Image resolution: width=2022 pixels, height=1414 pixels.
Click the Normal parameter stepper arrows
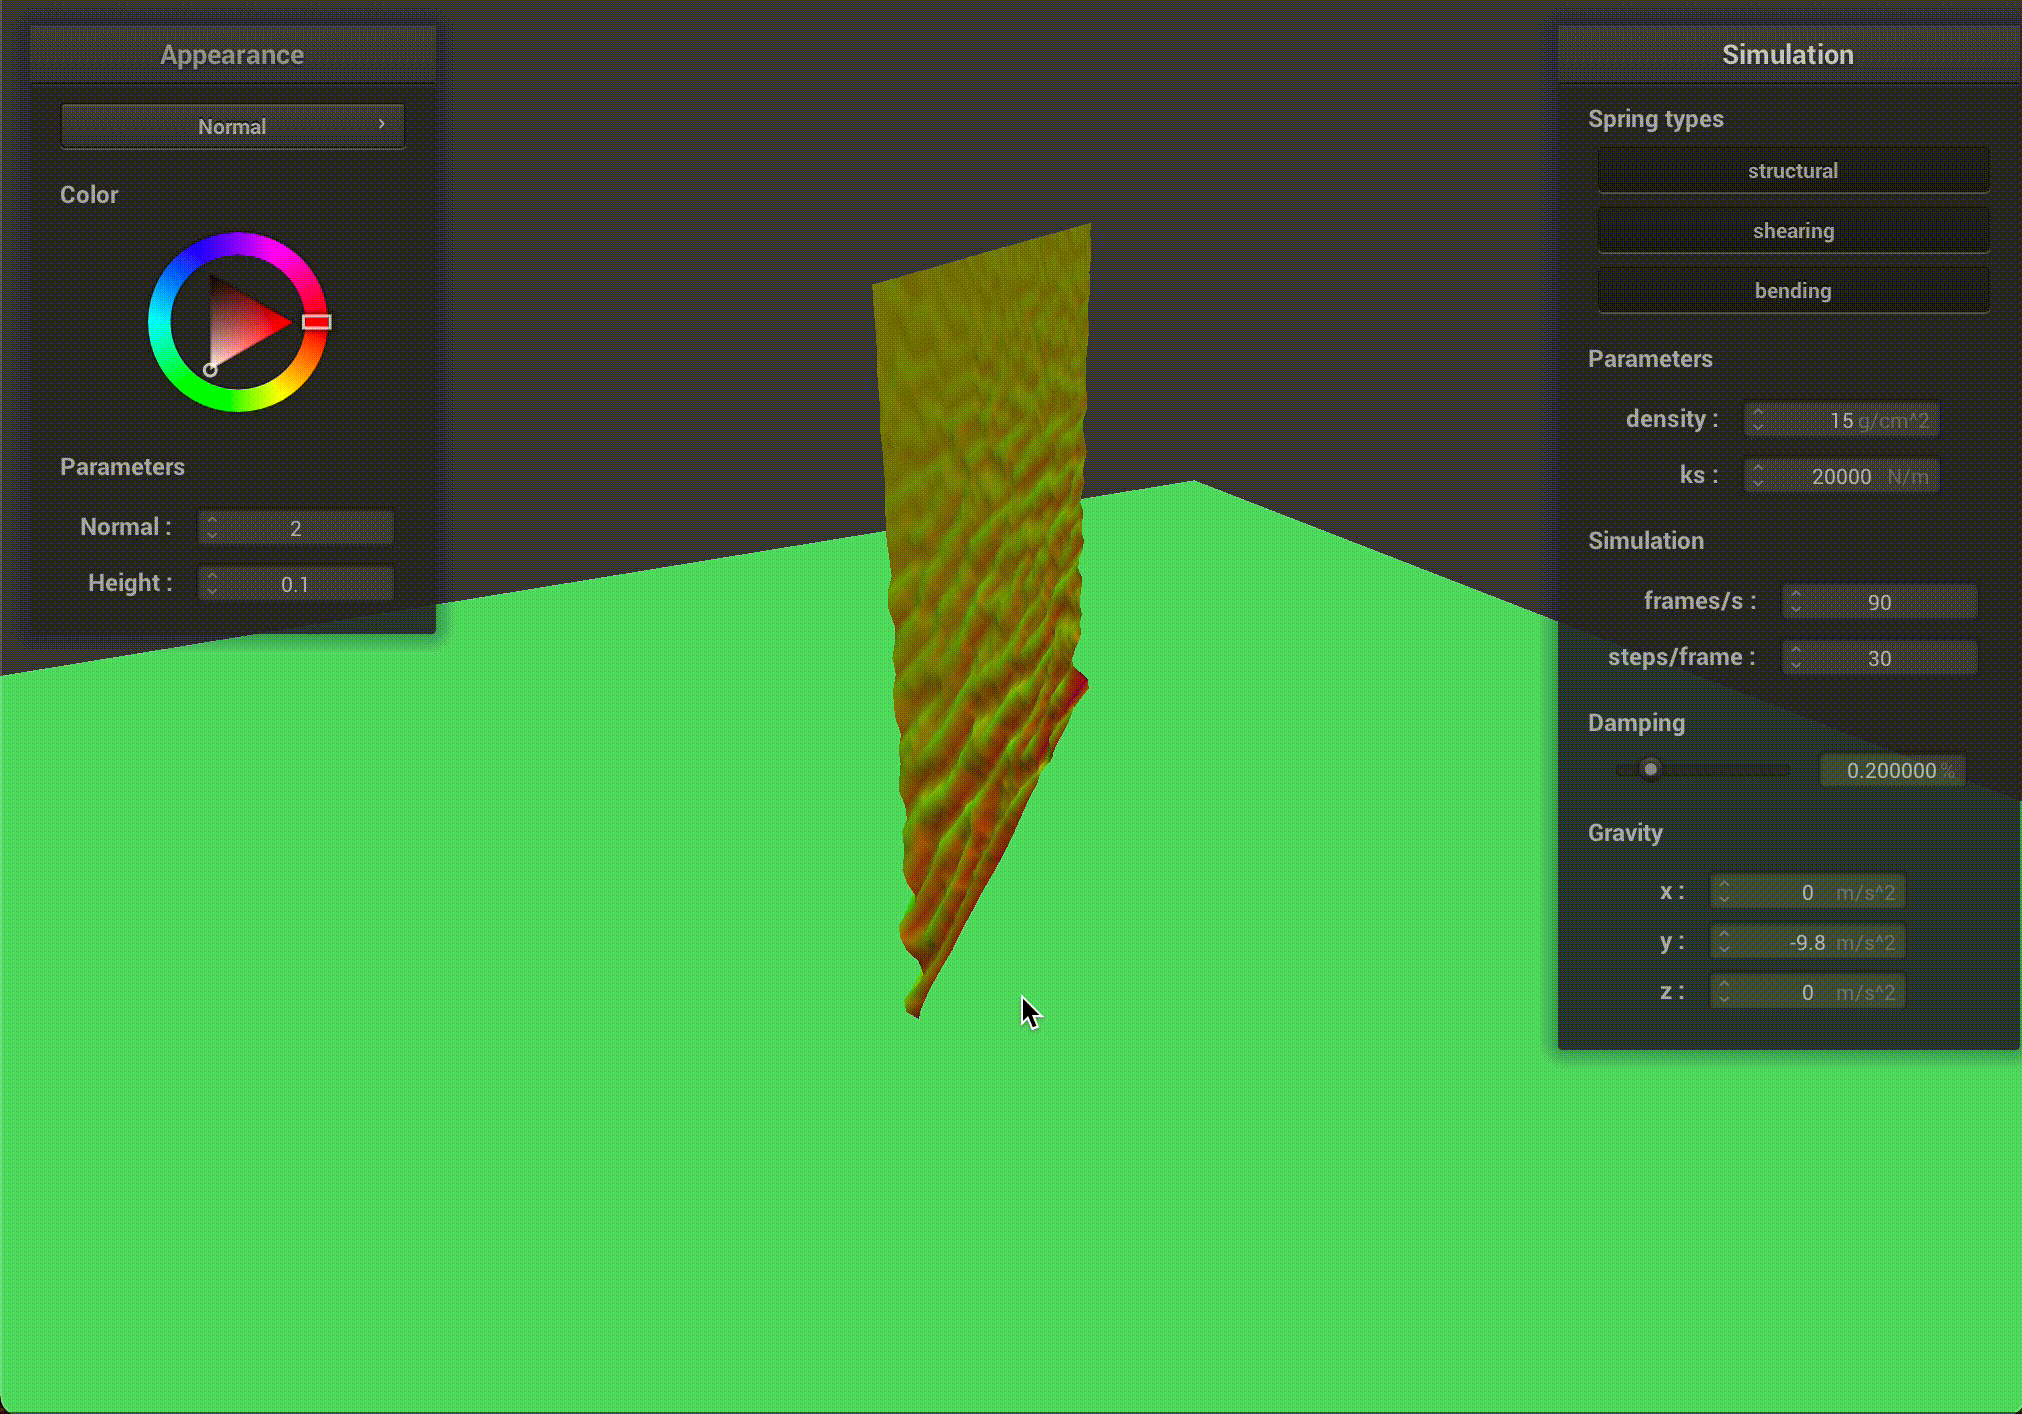tap(212, 528)
